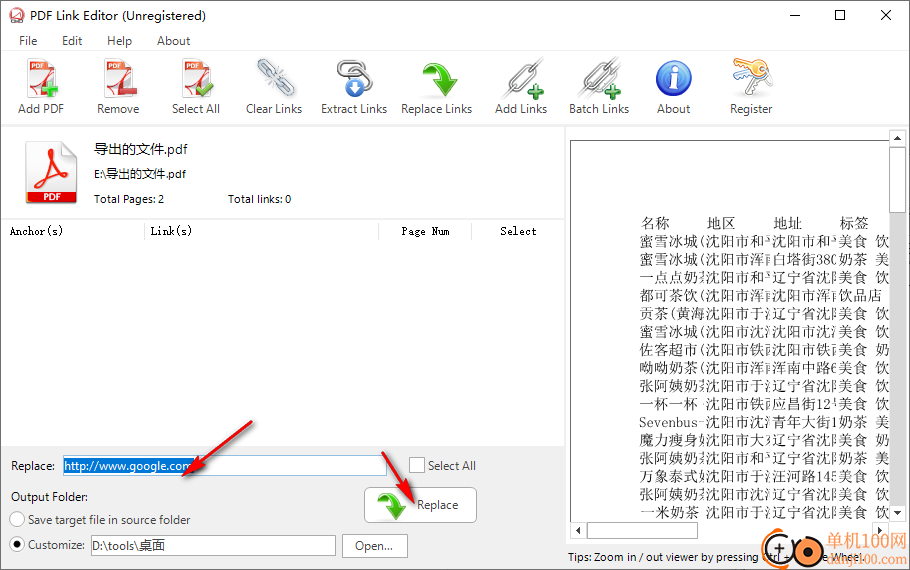Click the preview scroll up arrow

click(x=897, y=138)
